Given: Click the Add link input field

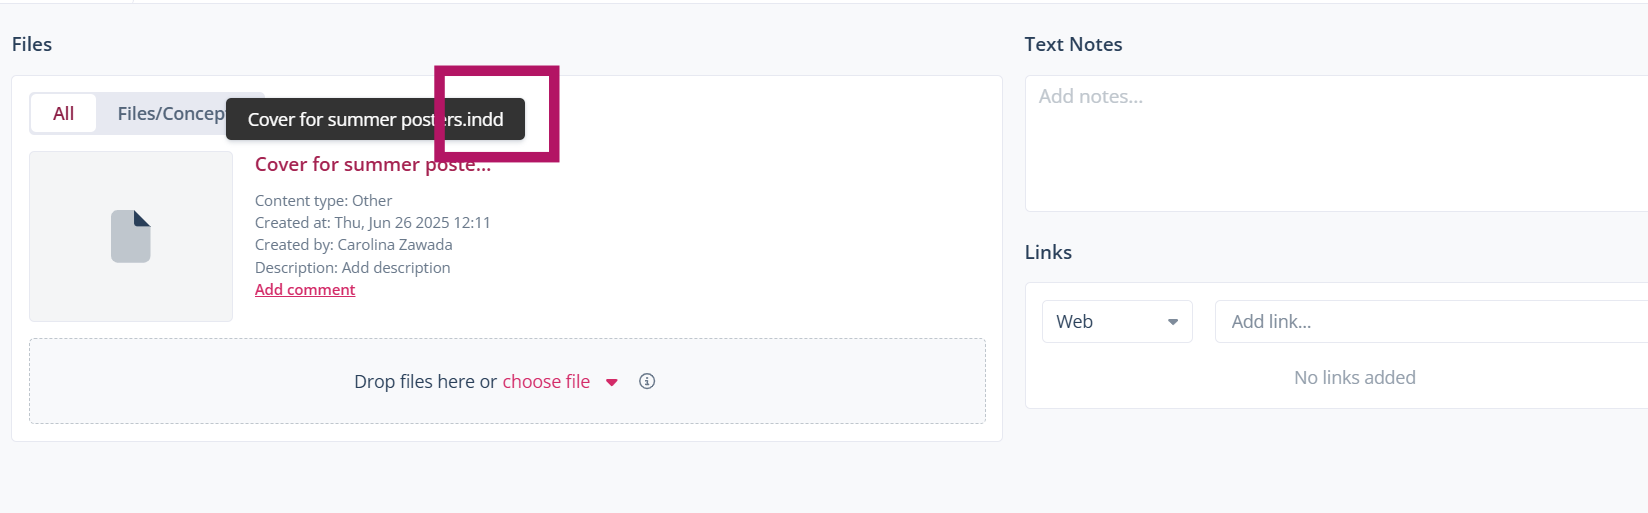Looking at the screenshot, I should point(1432,322).
